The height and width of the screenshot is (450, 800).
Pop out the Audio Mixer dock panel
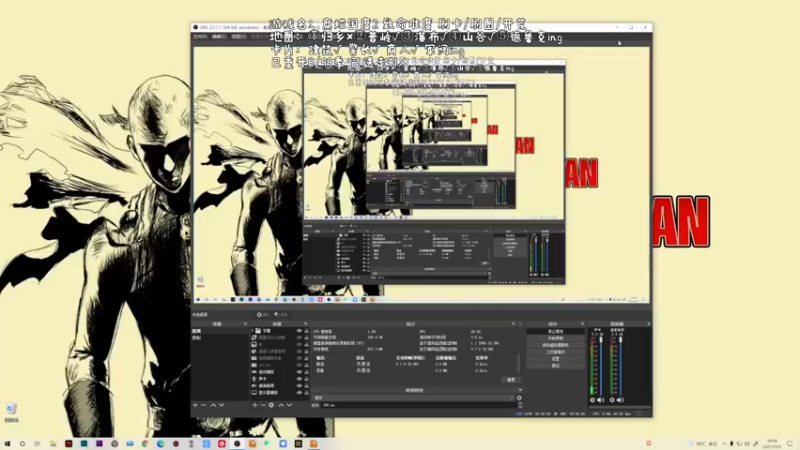[x=648, y=324]
